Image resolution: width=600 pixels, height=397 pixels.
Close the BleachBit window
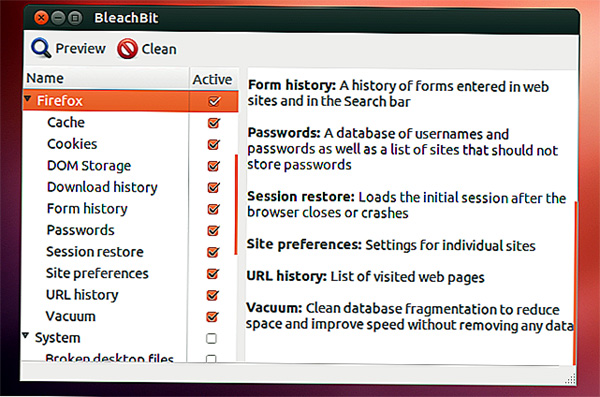[41, 18]
